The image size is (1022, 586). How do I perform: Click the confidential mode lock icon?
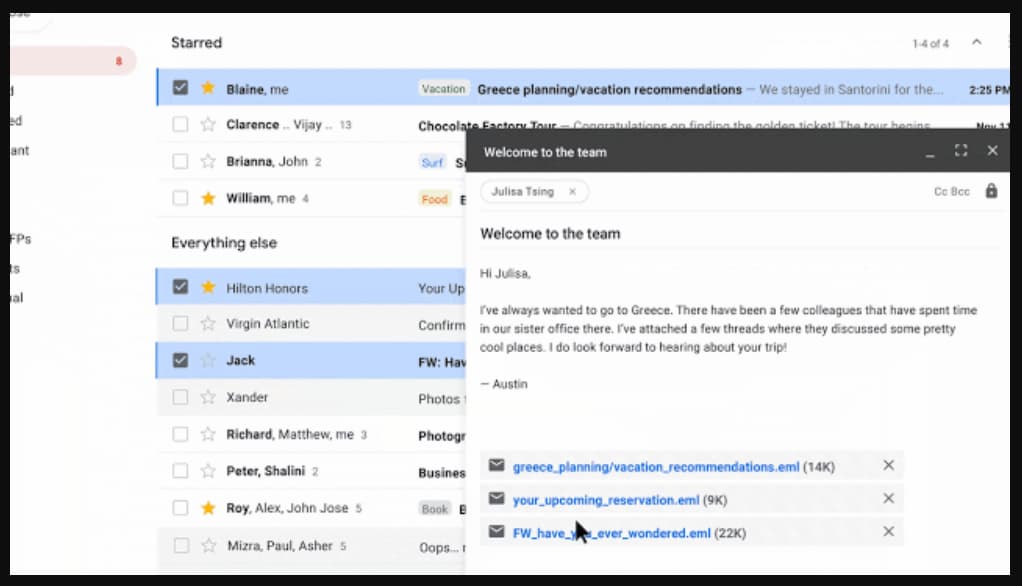coord(991,191)
